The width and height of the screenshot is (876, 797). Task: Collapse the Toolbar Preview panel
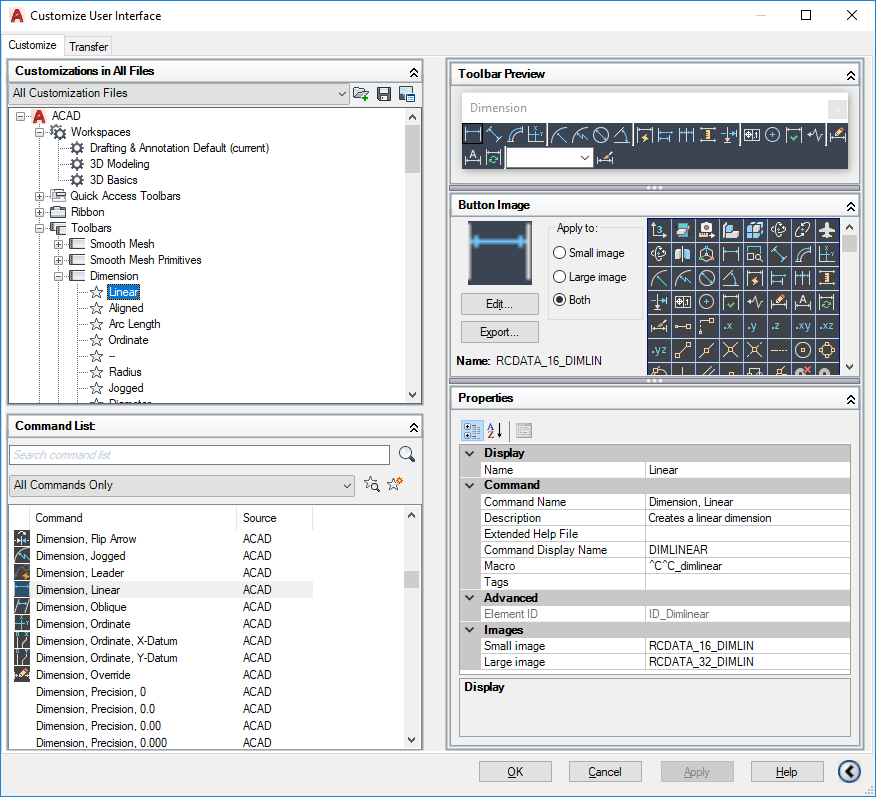pyautogui.click(x=850, y=75)
